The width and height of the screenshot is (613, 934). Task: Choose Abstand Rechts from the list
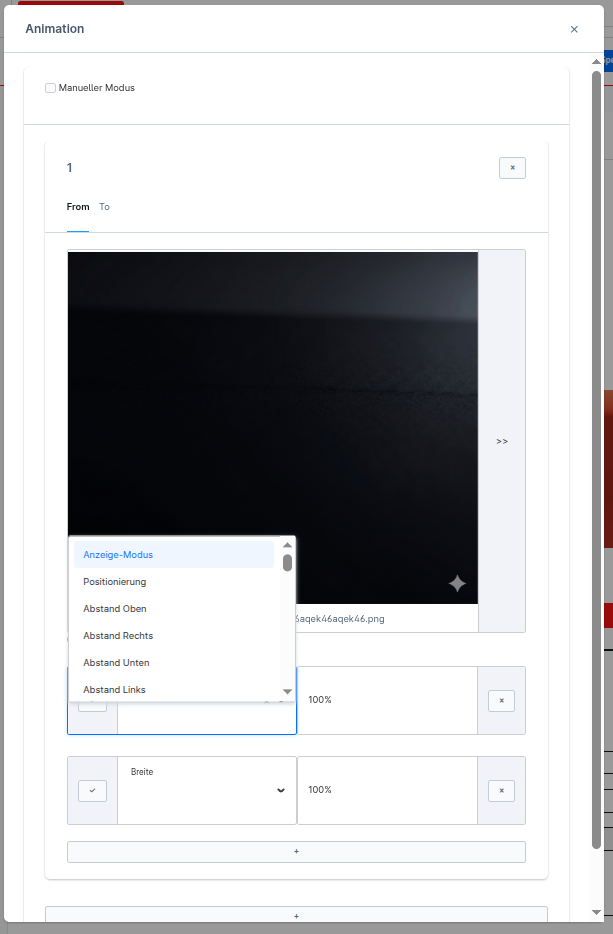pyautogui.click(x=174, y=636)
